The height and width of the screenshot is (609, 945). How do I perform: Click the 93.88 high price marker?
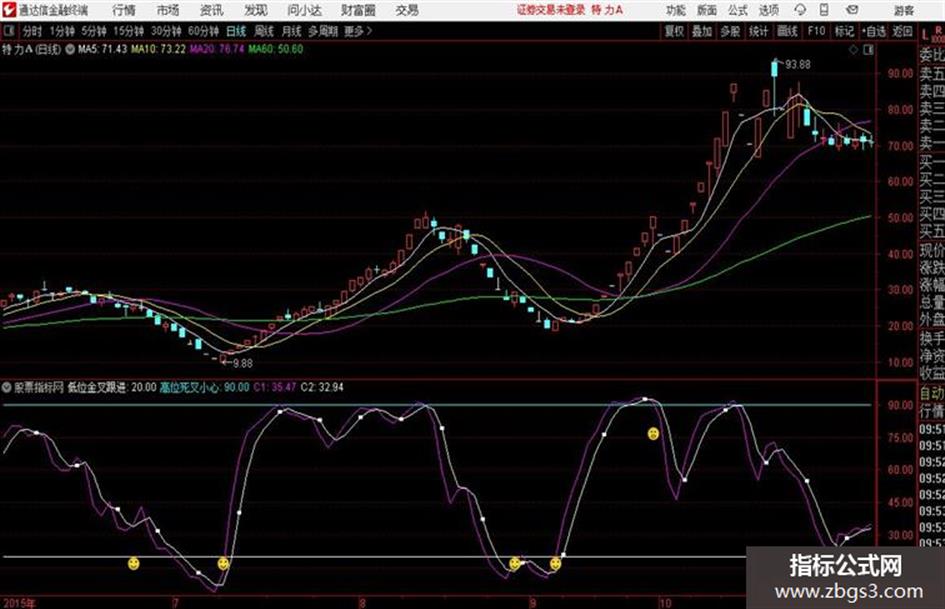point(798,65)
